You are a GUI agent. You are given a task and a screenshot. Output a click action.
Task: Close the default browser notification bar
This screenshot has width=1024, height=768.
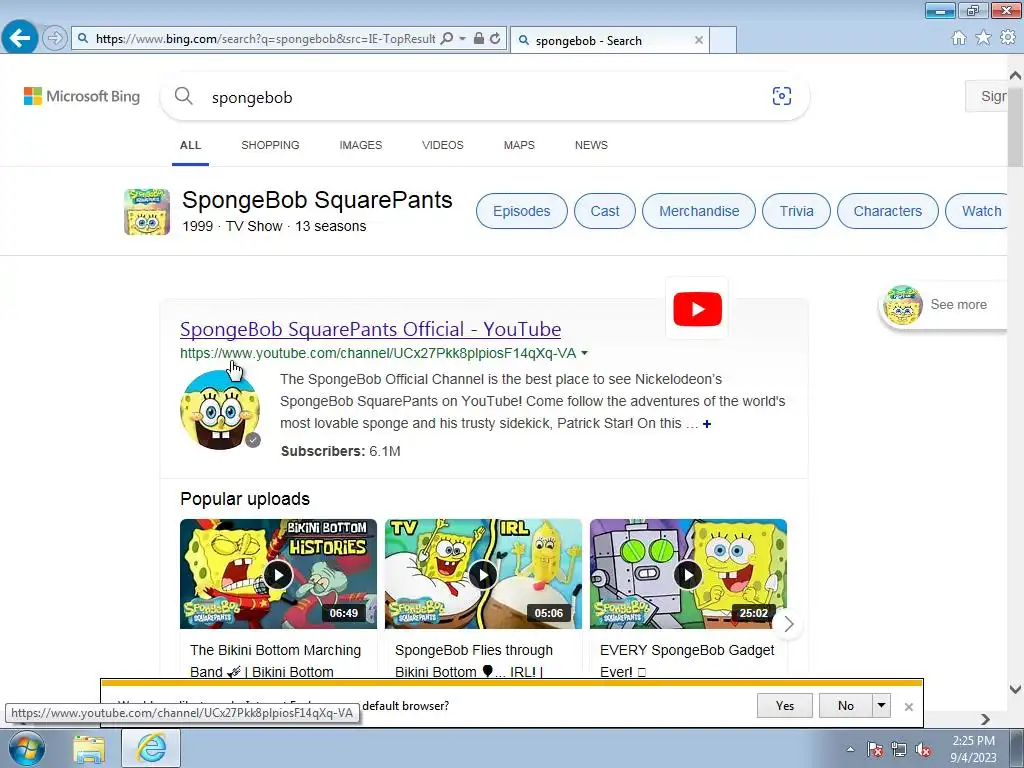click(908, 707)
